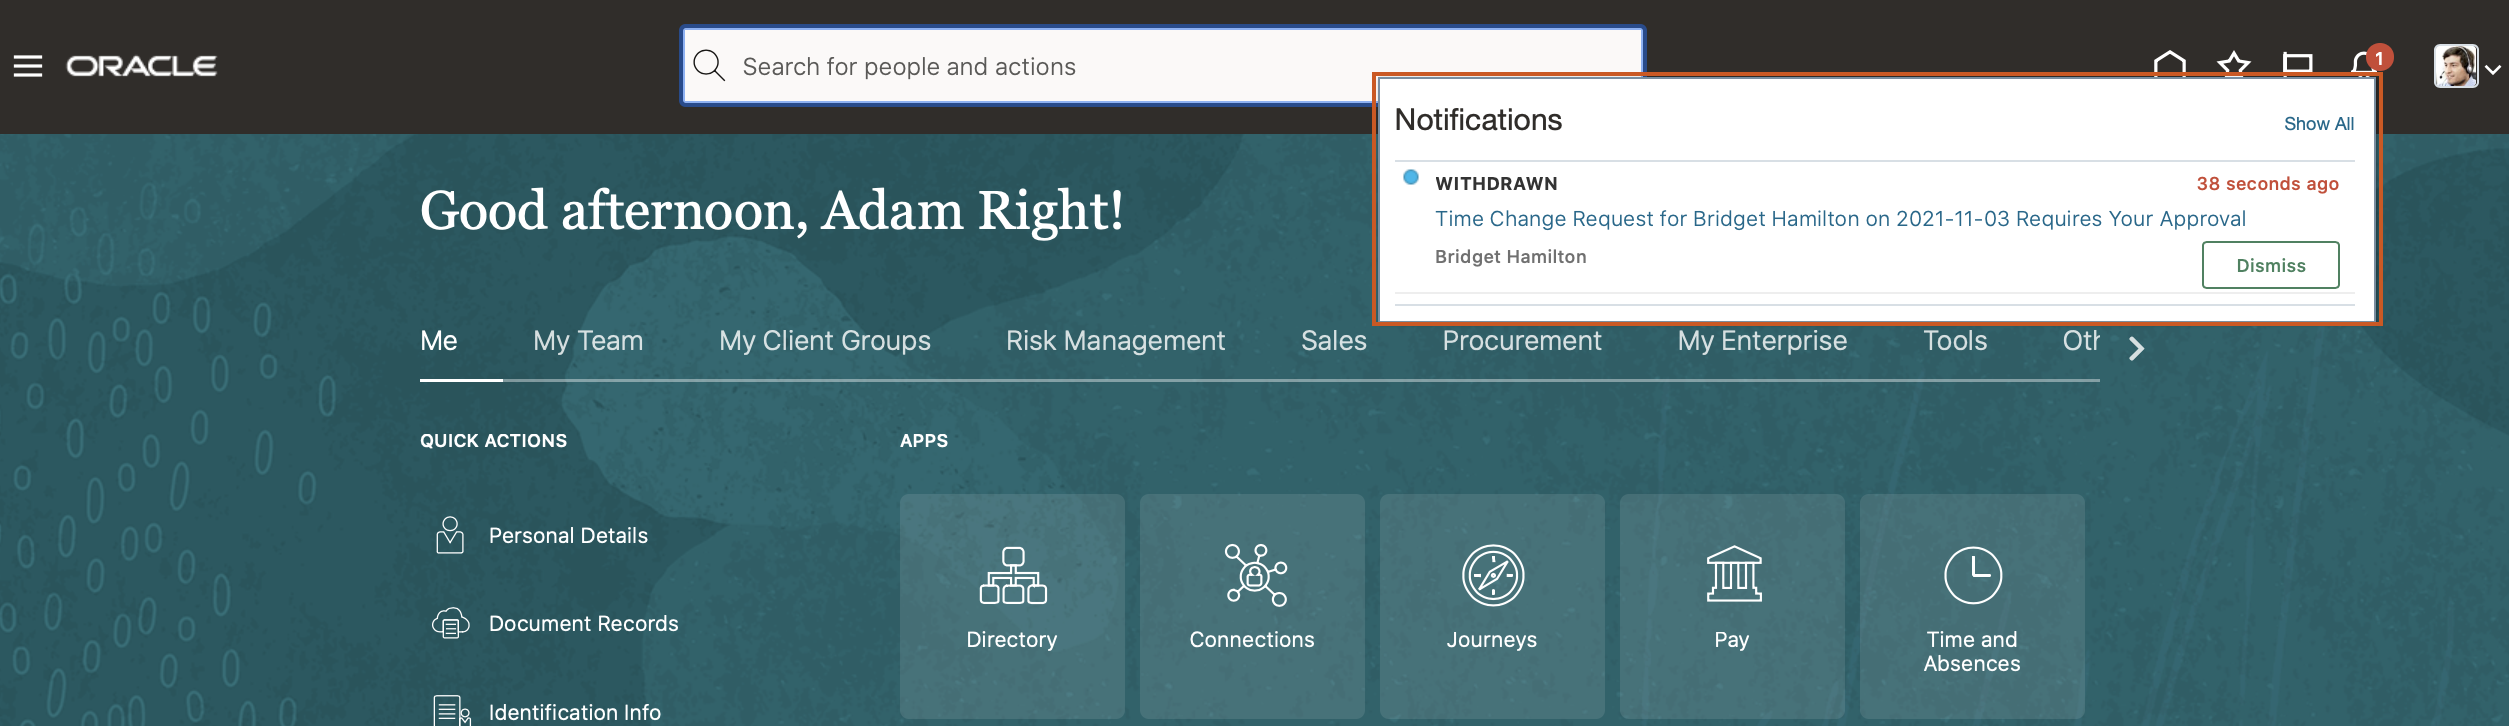Open Favorites star icon
The image size is (2509, 726).
[x=2233, y=63]
